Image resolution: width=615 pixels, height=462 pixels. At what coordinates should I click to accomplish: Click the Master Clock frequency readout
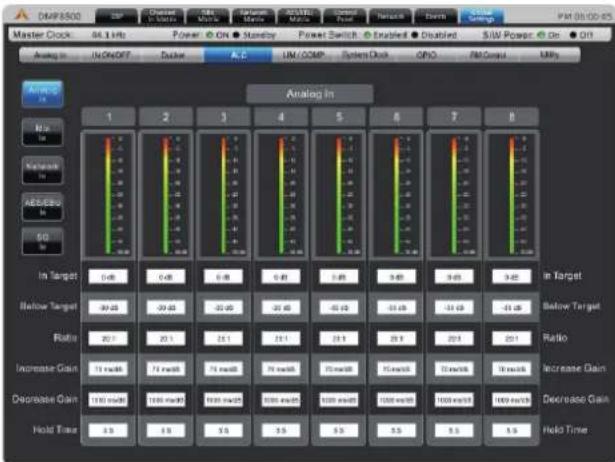coord(109,35)
